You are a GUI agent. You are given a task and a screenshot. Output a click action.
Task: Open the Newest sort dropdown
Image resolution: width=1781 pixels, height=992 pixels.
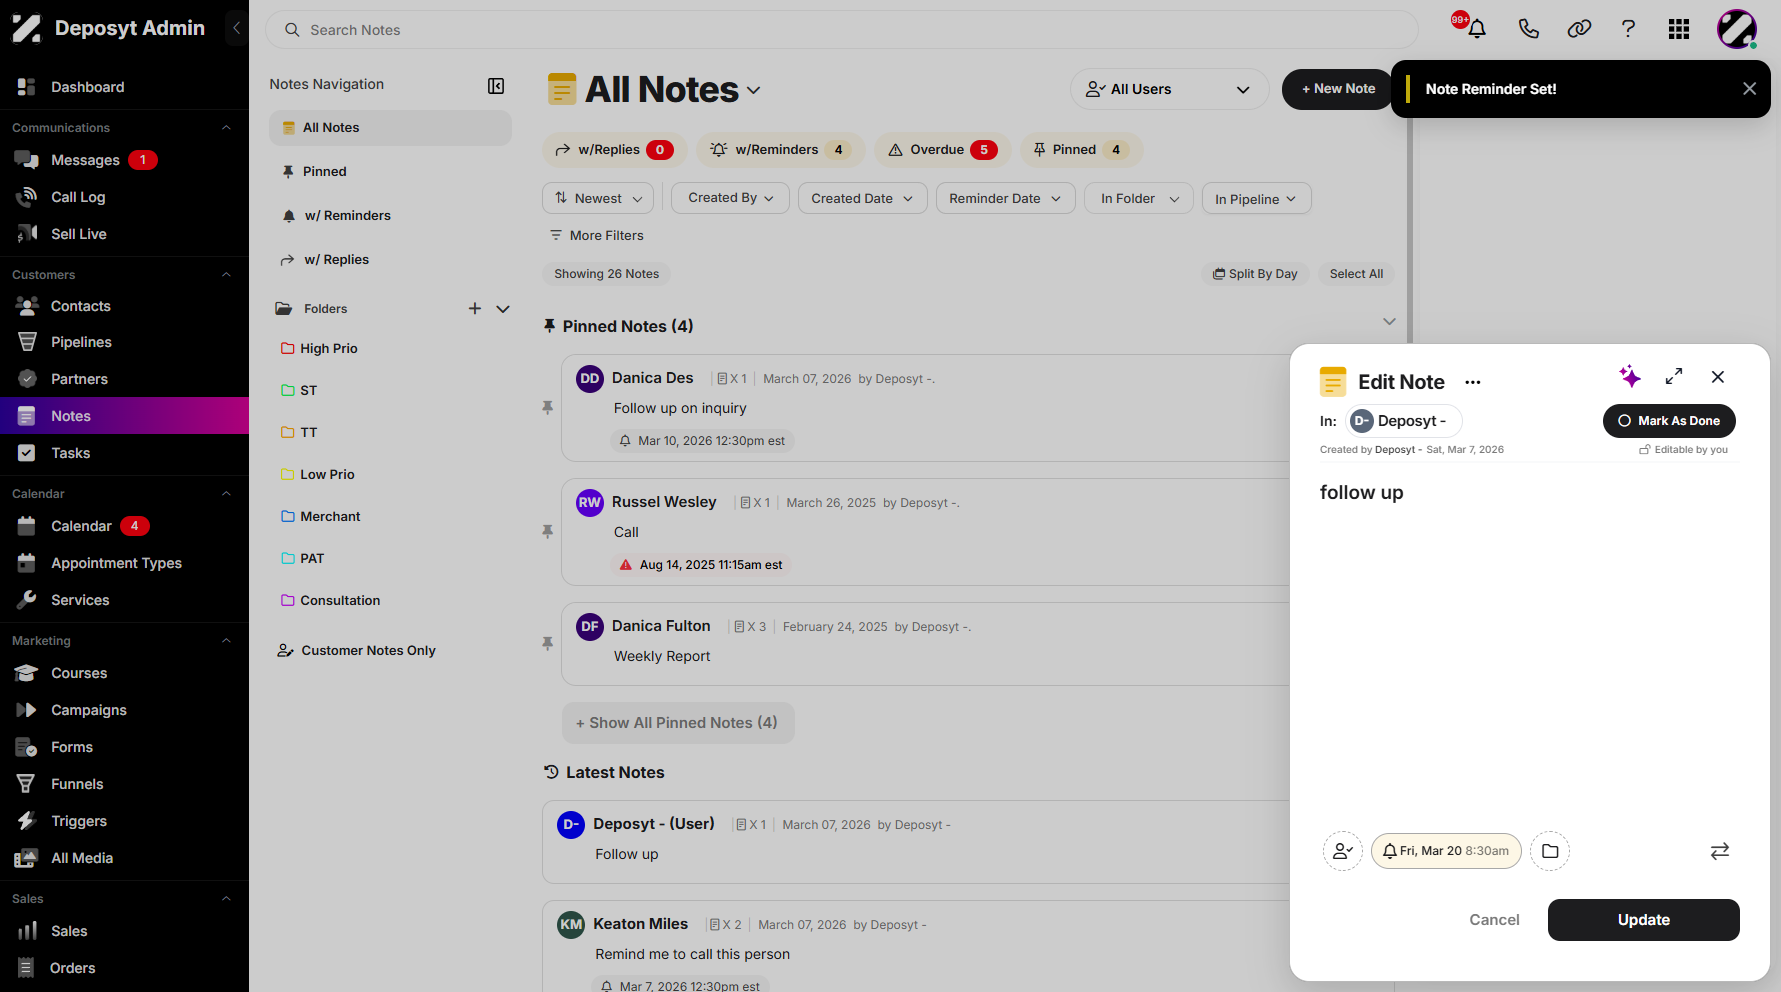click(598, 198)
